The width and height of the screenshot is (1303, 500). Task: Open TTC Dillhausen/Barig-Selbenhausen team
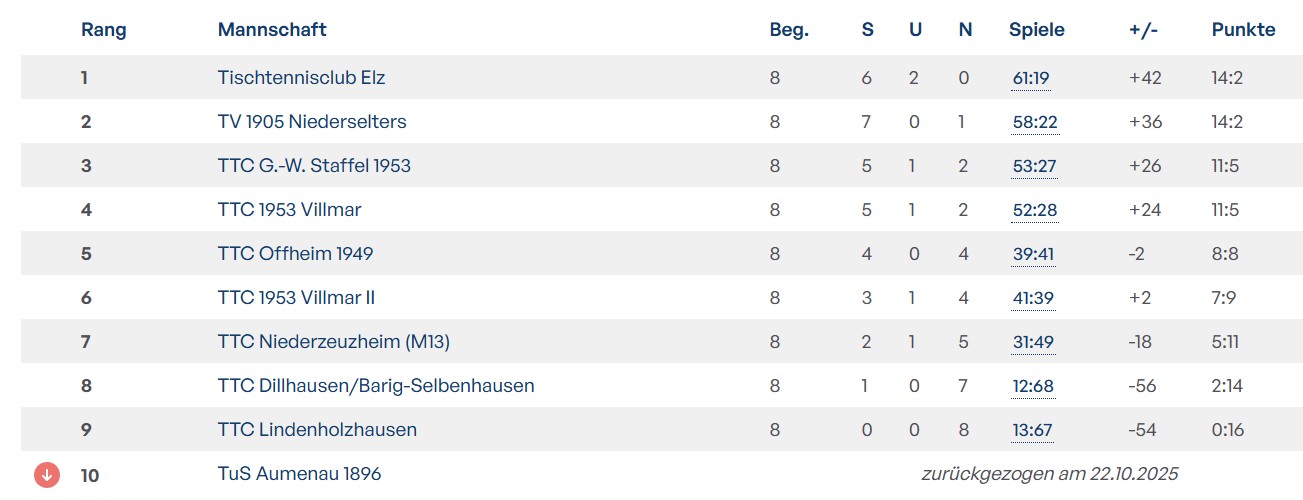pyautogui.click(x=376, y=386)
